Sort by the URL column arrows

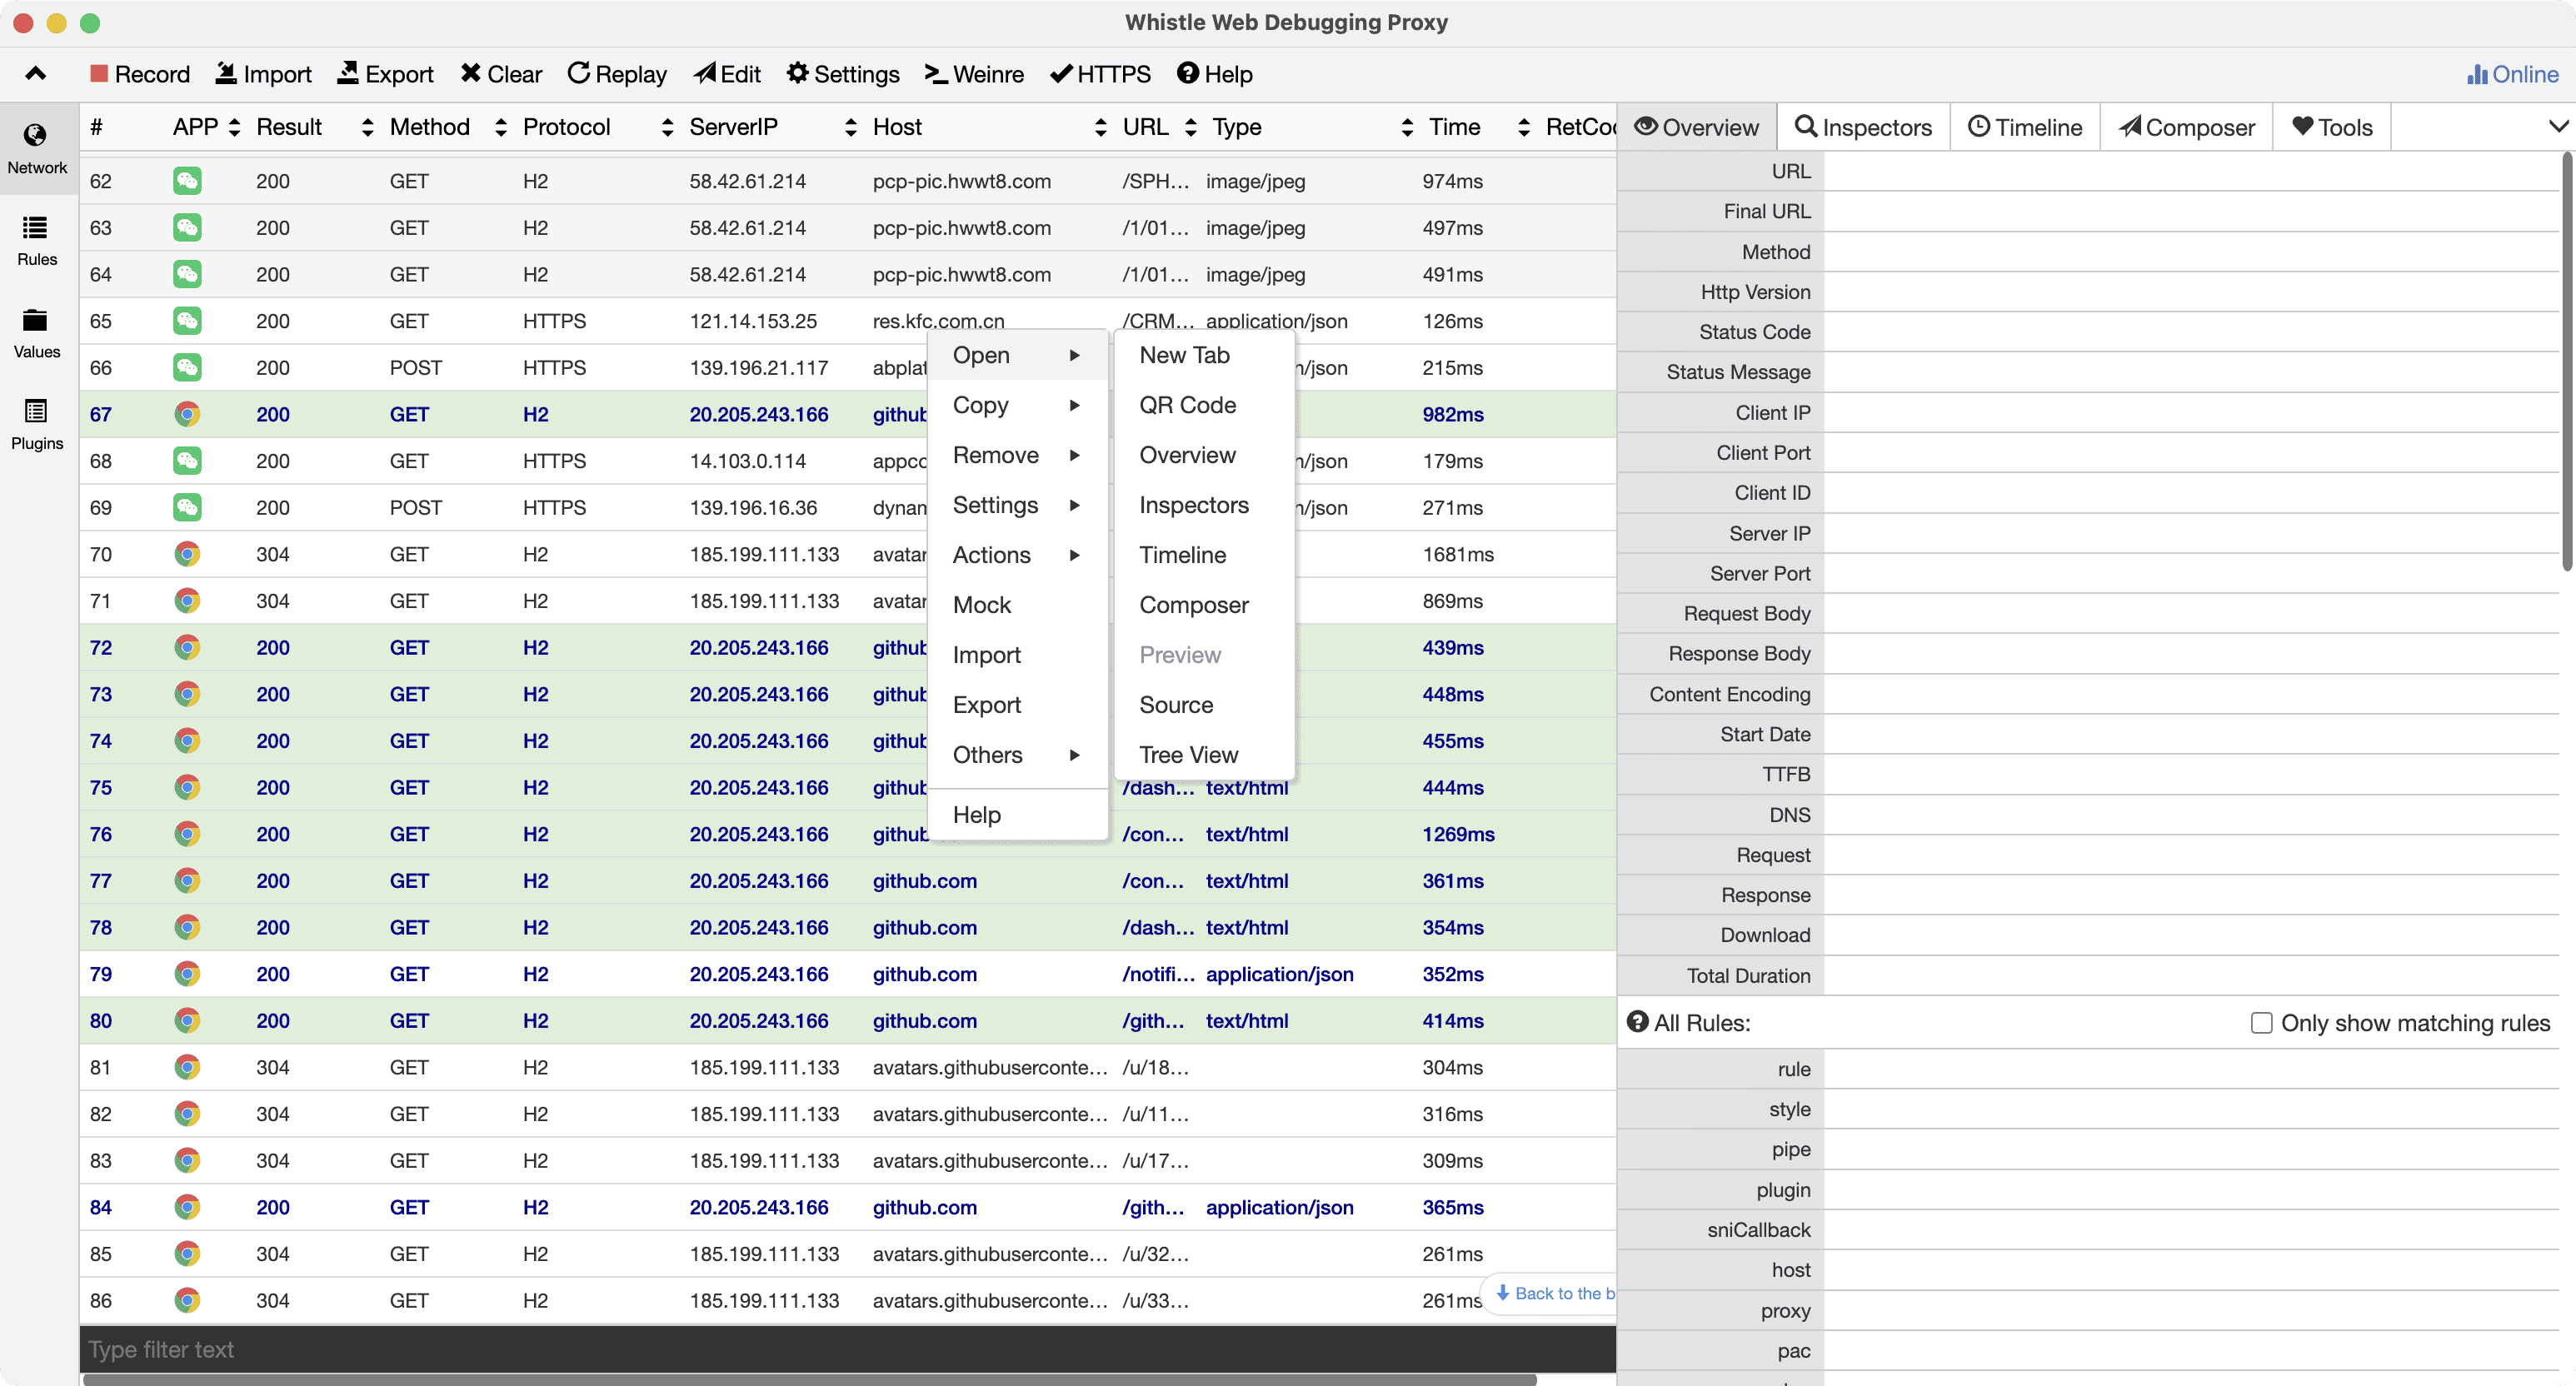pyautogui.click(x=1190, y=127)
